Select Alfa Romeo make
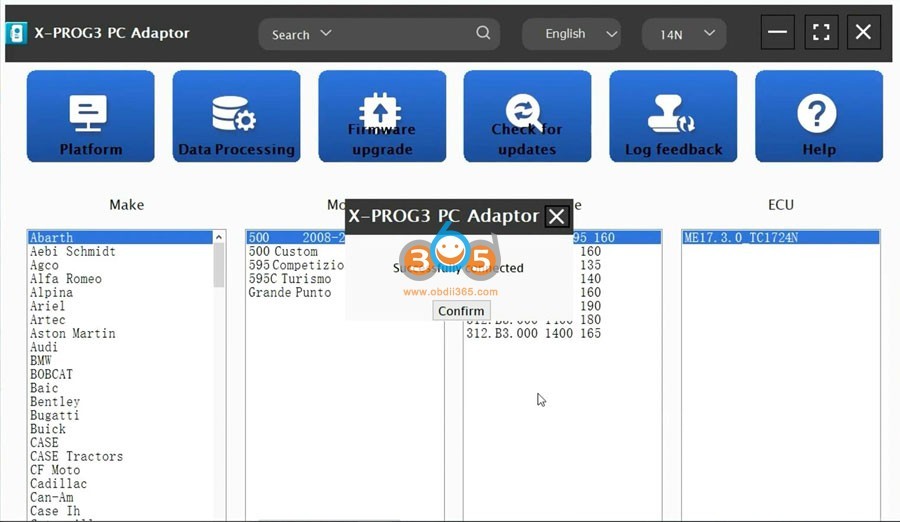 [120, 279]
